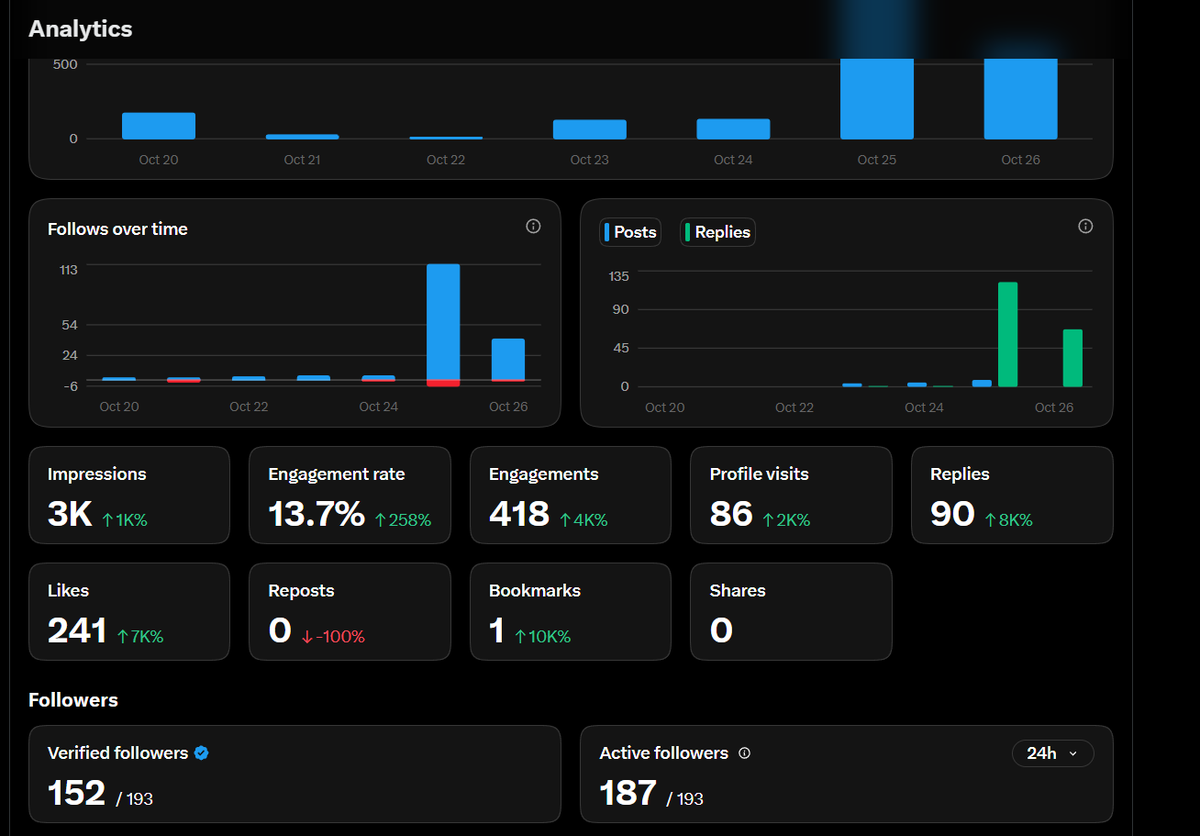Select the Bookmarks metric card

coord(571,612)
